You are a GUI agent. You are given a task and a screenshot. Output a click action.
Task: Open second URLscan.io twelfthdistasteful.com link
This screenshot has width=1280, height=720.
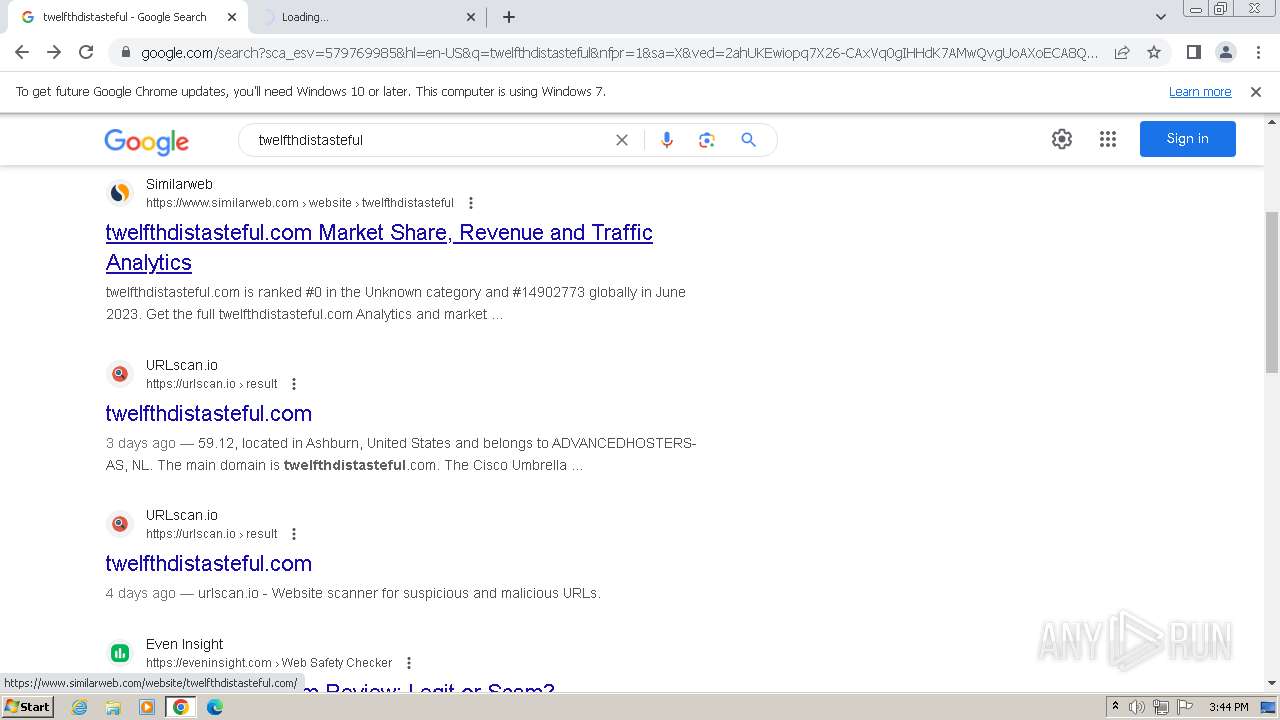209,563
